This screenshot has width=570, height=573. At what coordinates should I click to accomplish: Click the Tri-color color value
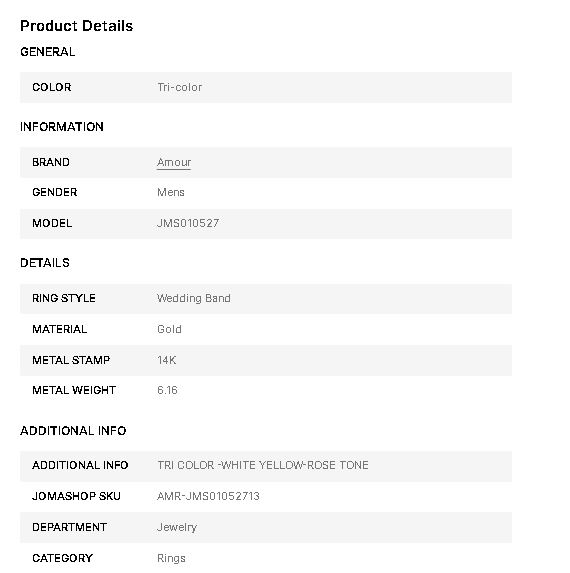[179, 87]
